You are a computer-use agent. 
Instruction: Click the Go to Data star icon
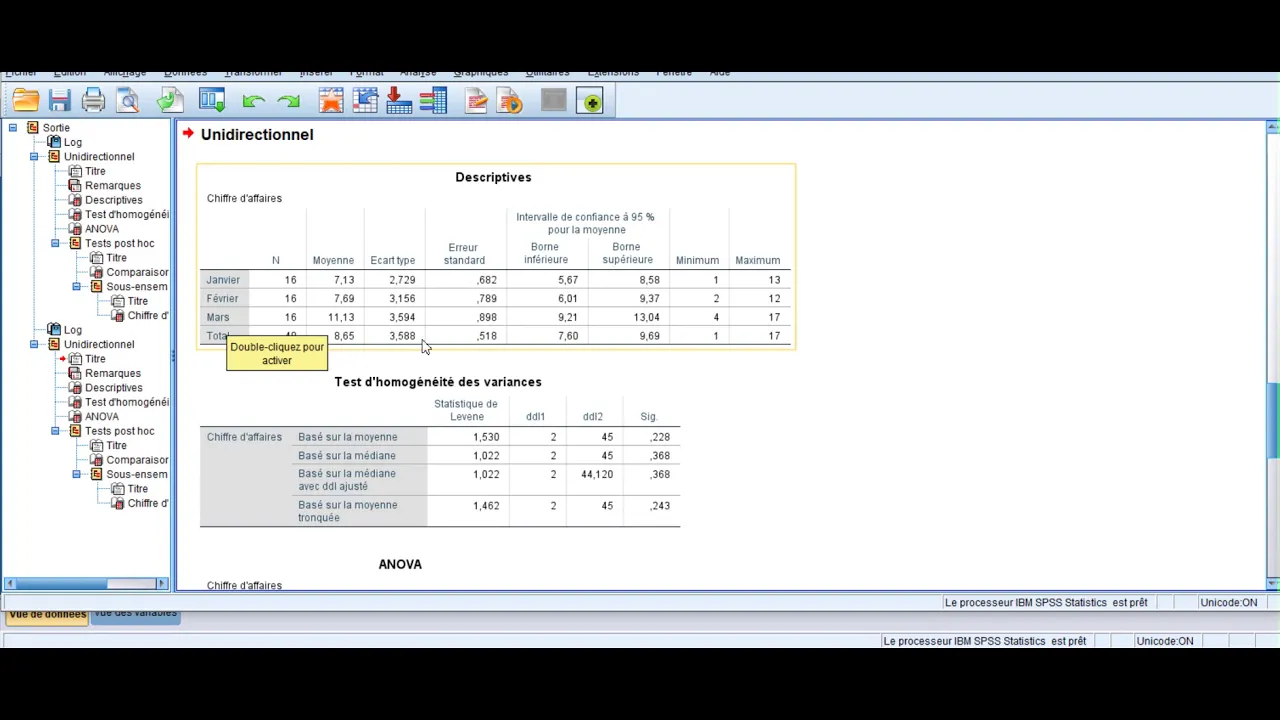tap(331, 100)
